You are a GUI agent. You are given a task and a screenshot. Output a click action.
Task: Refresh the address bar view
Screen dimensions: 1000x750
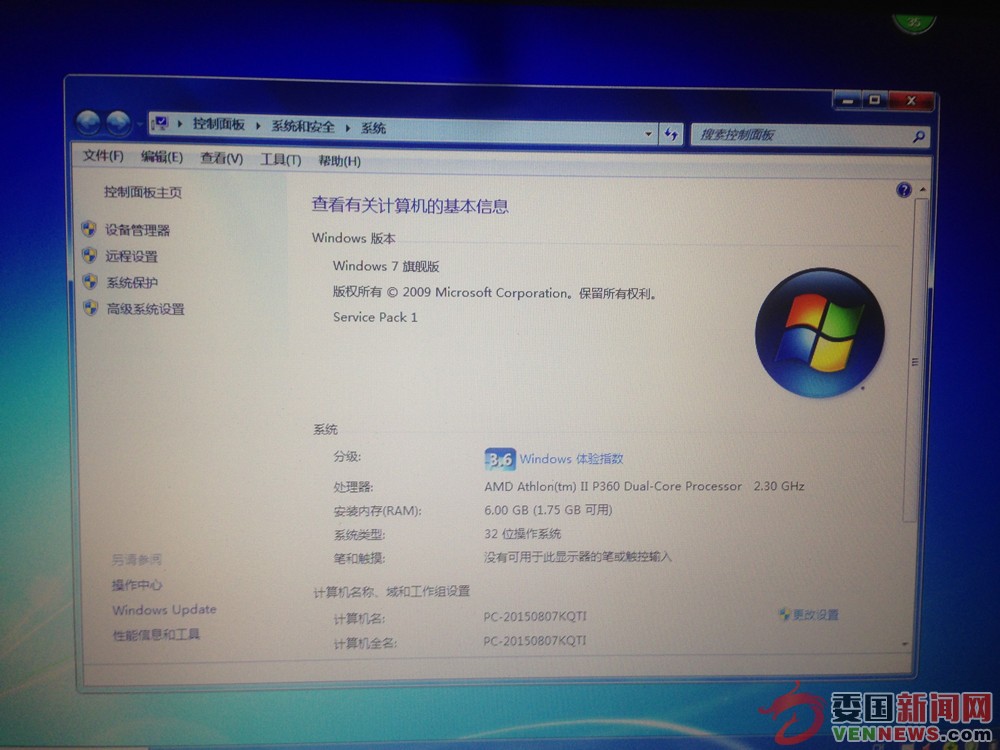(x=671, y=134)
